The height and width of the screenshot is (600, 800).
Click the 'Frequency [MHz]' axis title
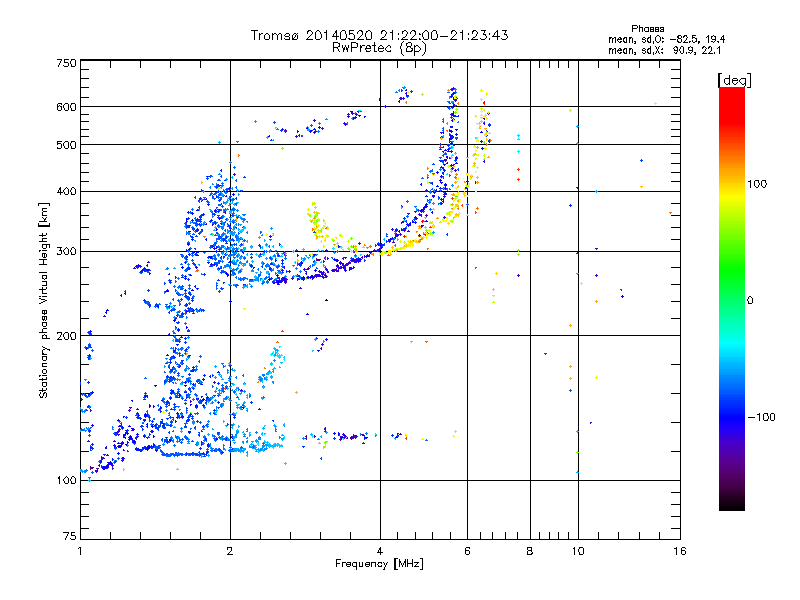click(x=380, y=564)
